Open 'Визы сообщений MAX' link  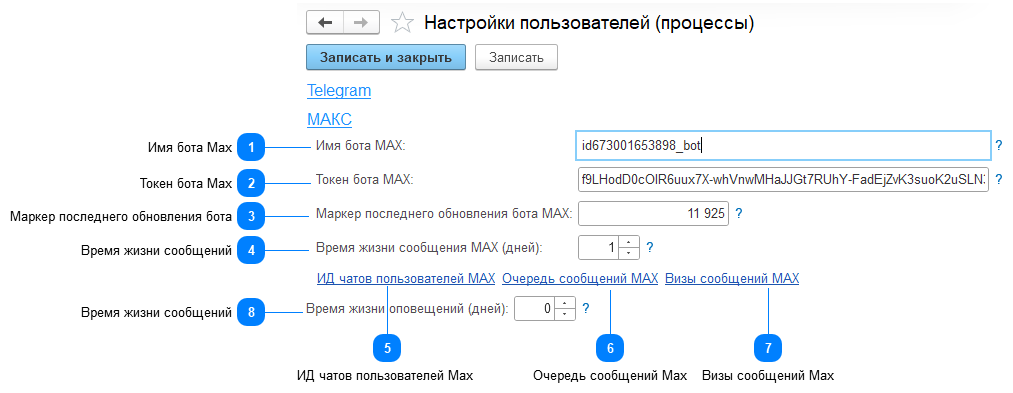[732, 279]
